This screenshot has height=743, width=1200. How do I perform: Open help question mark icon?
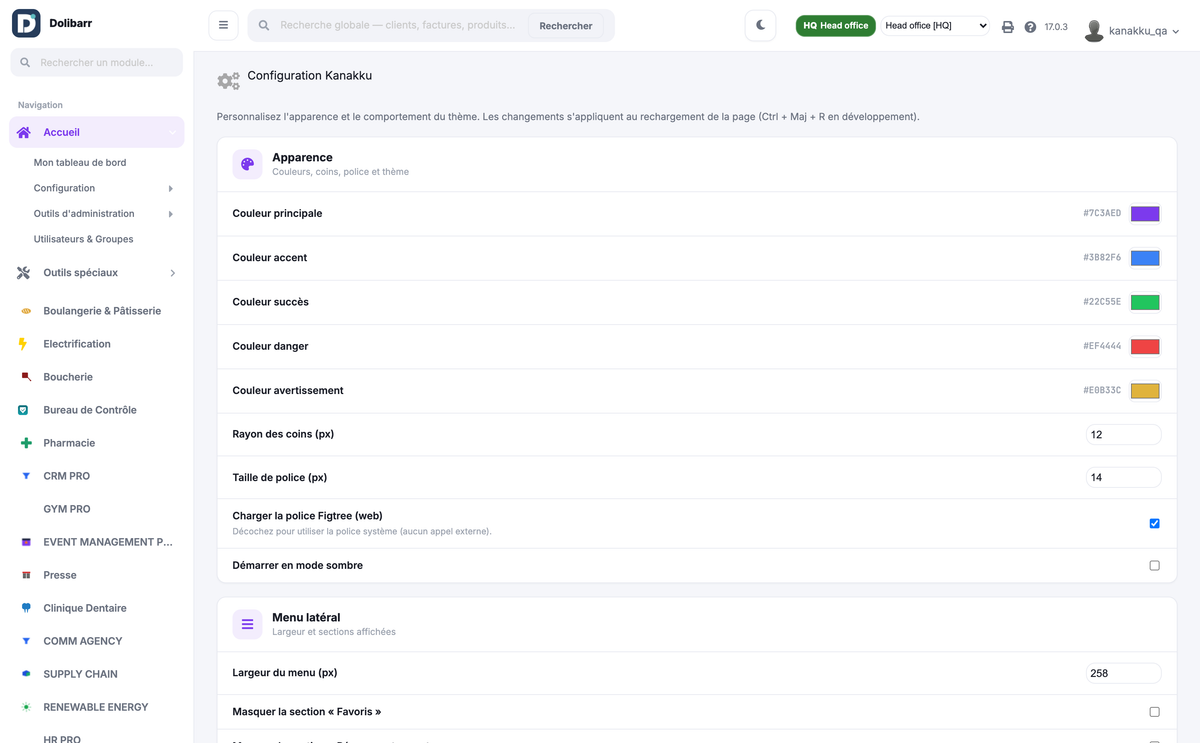coord(1030,27)
